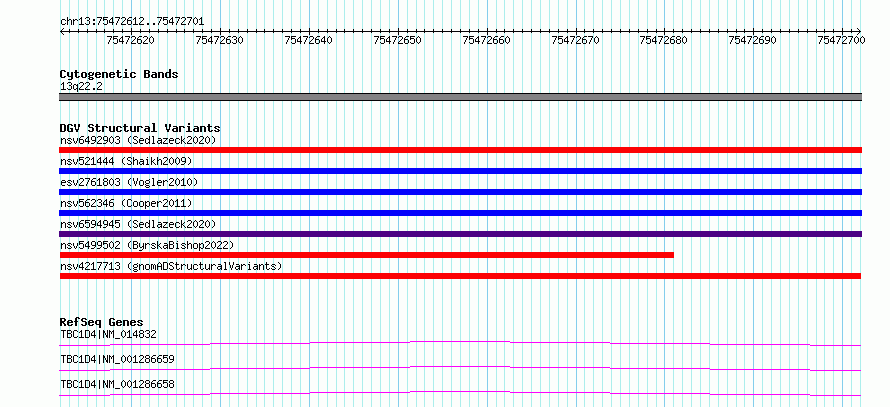Image resolution: width=890 pixels, height=407 pixels.
Task: Select the blue bar for esv2761803
Action: coord(460,192)
